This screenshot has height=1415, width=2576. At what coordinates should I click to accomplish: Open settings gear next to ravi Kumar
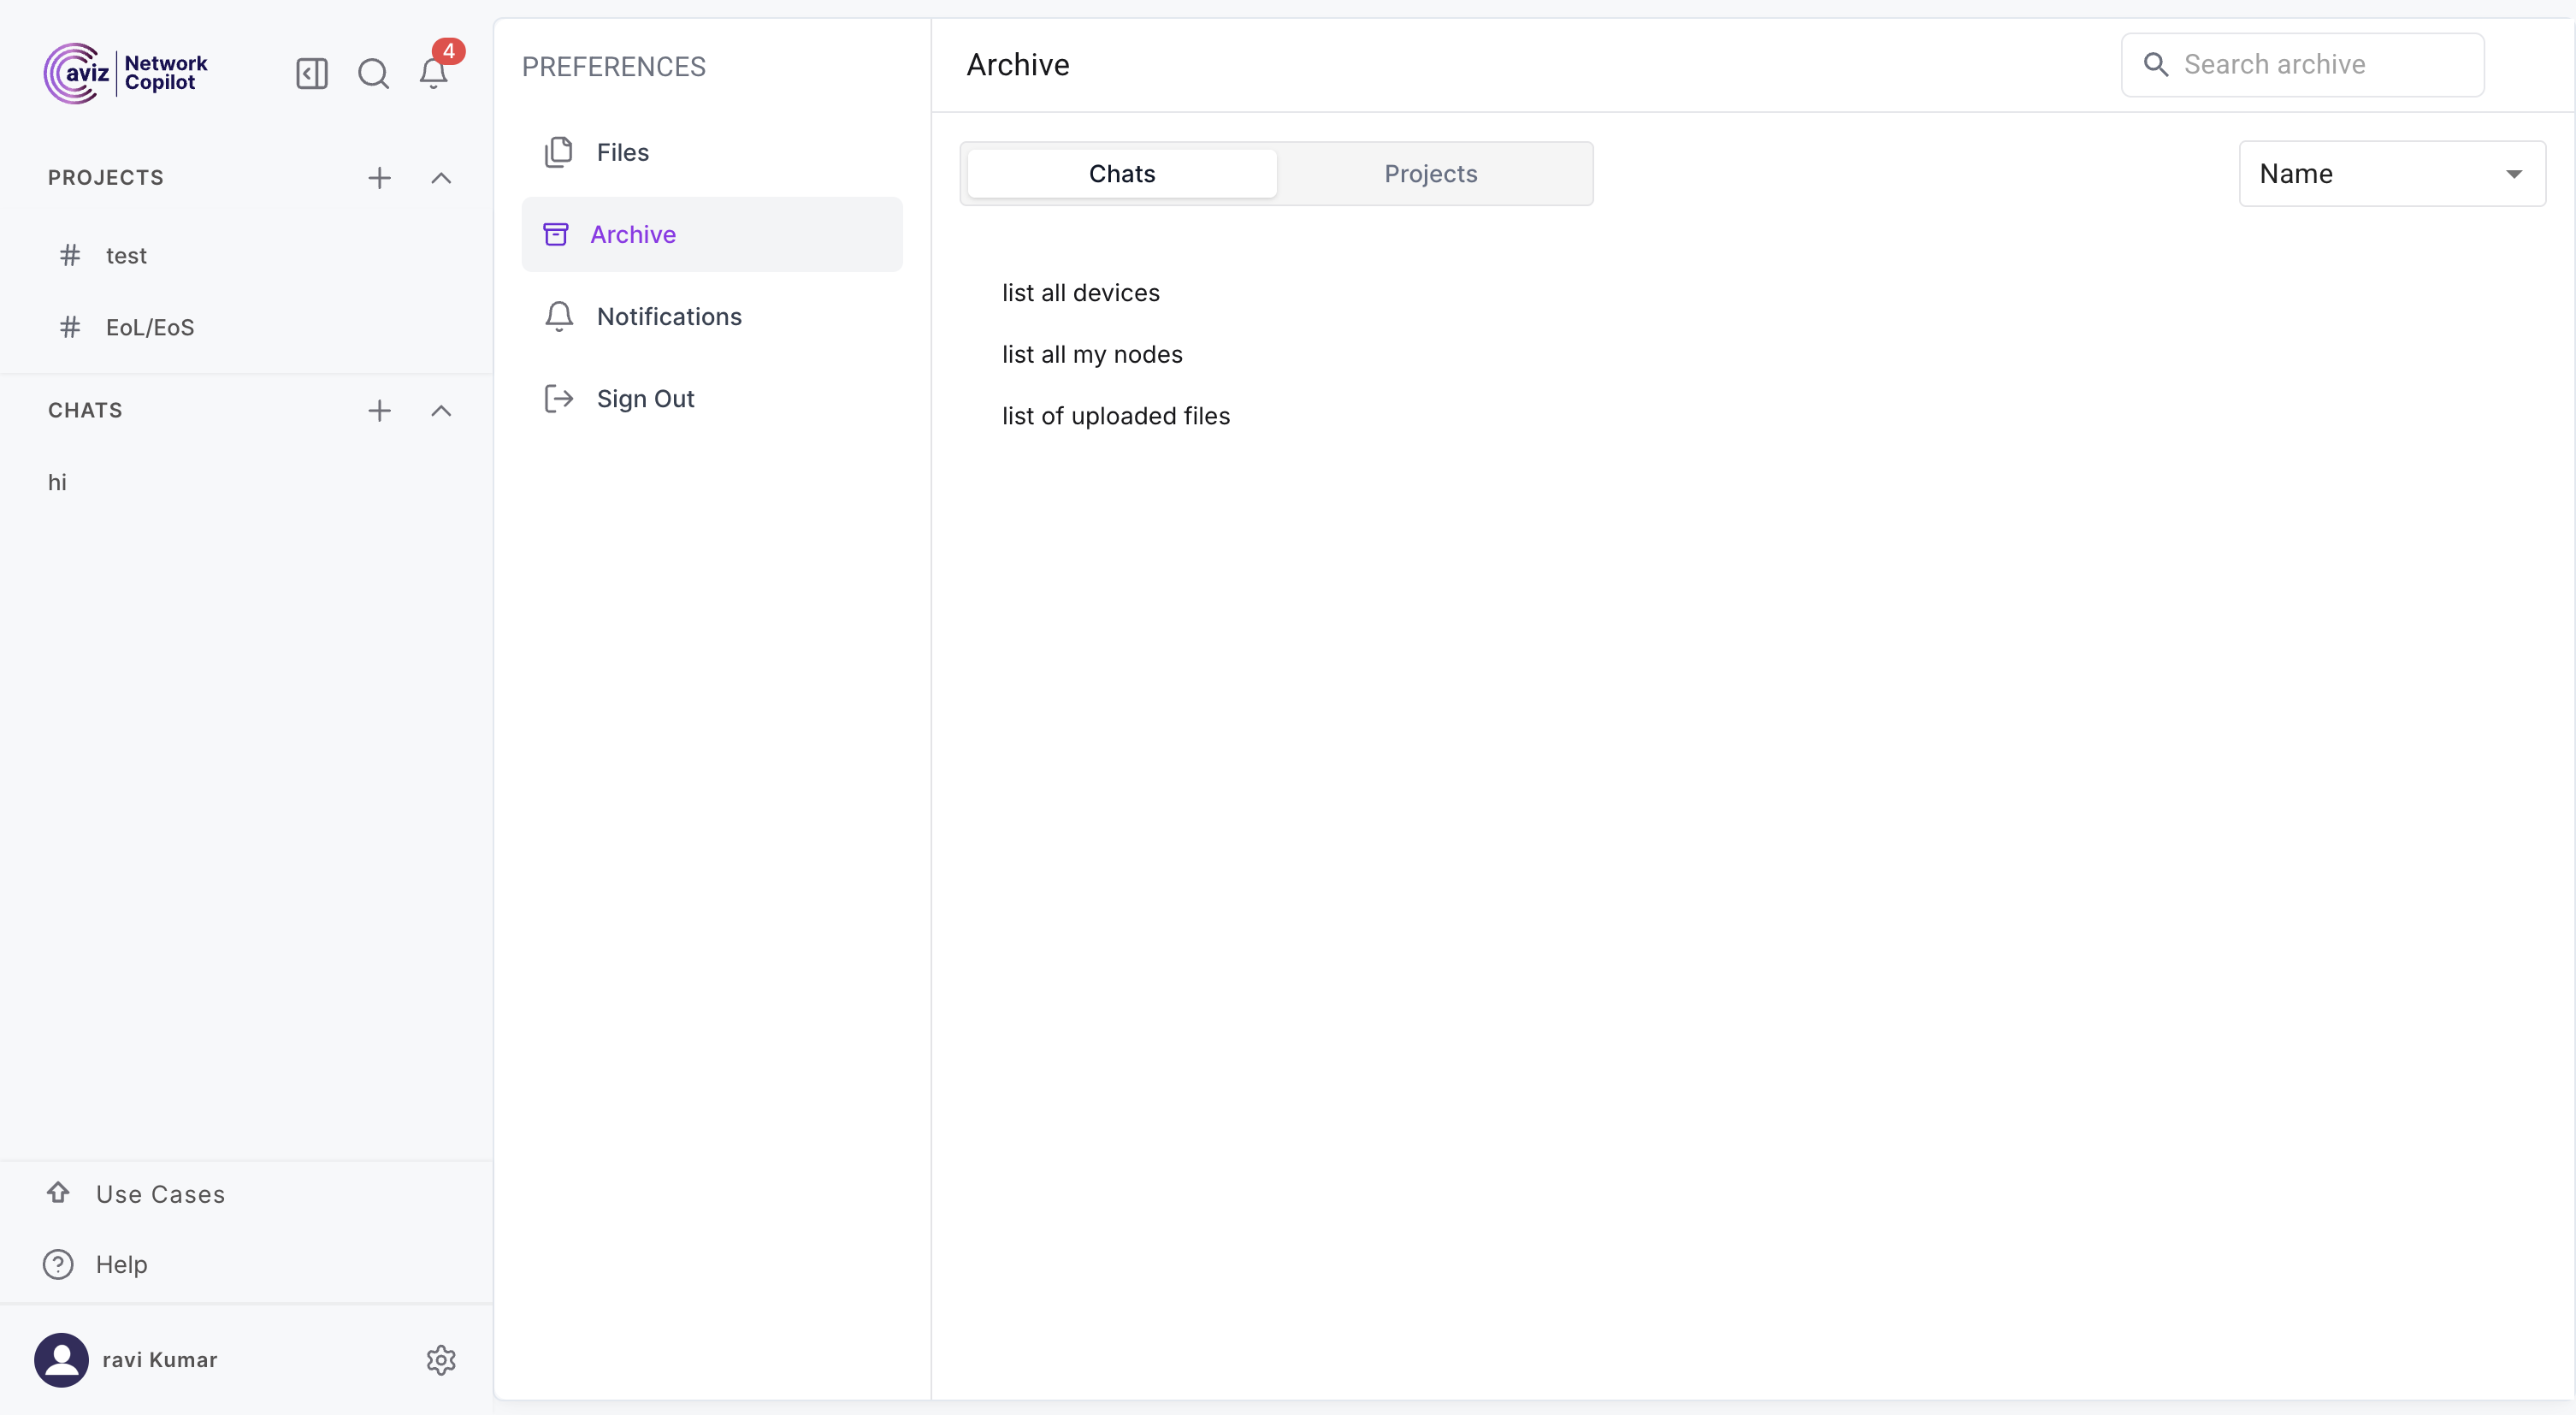(441, 1360)
